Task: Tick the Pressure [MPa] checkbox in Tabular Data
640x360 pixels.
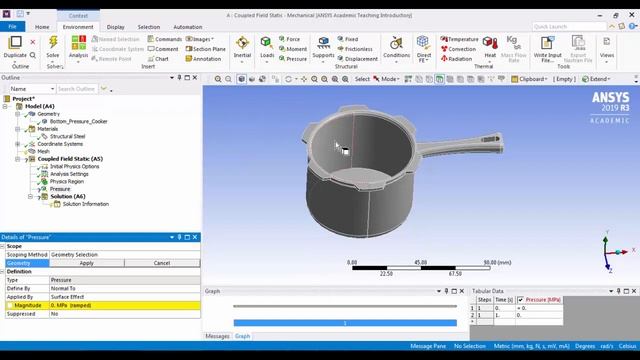Action: [520, 300]
